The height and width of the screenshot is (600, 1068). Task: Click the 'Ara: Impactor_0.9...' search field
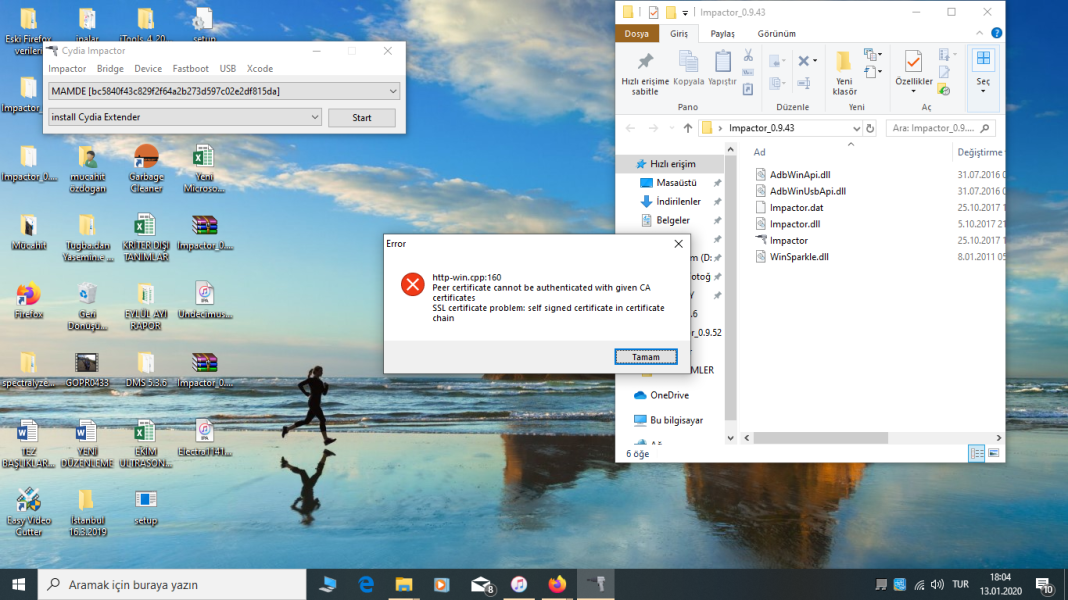coord(934,128)
